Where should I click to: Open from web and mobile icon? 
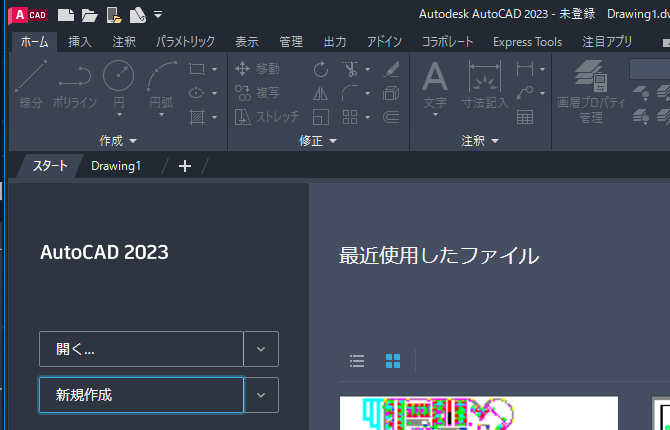coord(114,15)
